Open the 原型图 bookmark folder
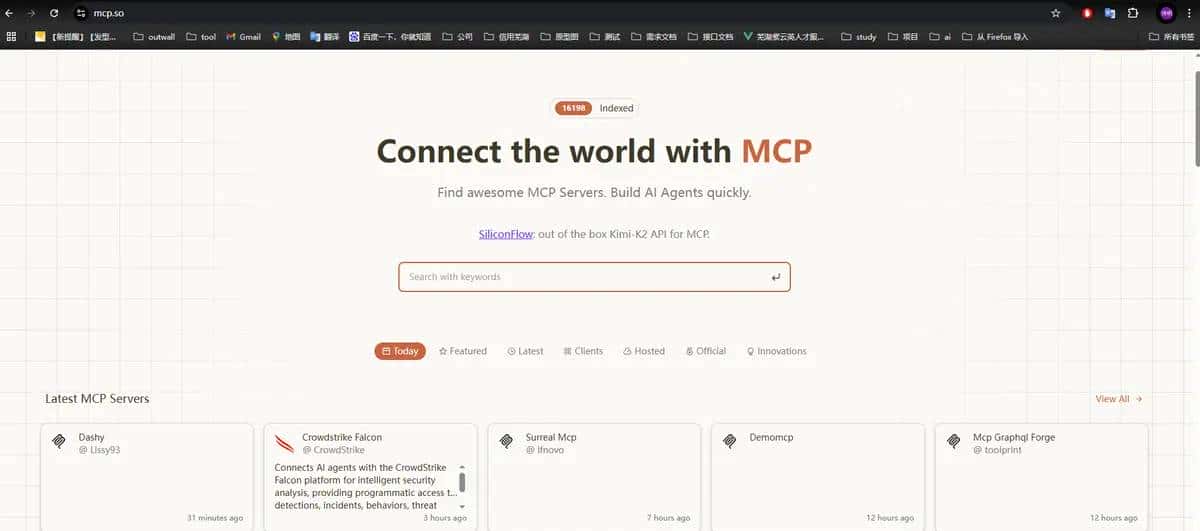The width and height of the screenshot is (1200, 531). point(560,37)
